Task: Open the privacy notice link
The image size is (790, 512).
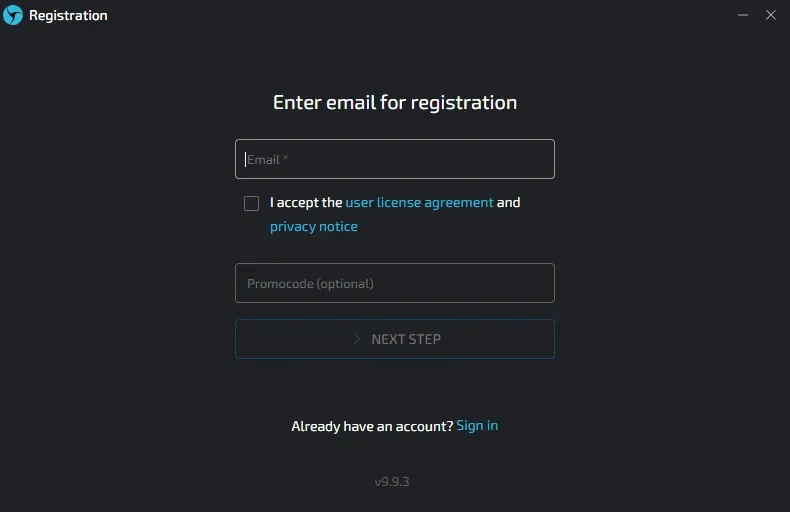Action: pyautogui.click(x=313, y=227)
